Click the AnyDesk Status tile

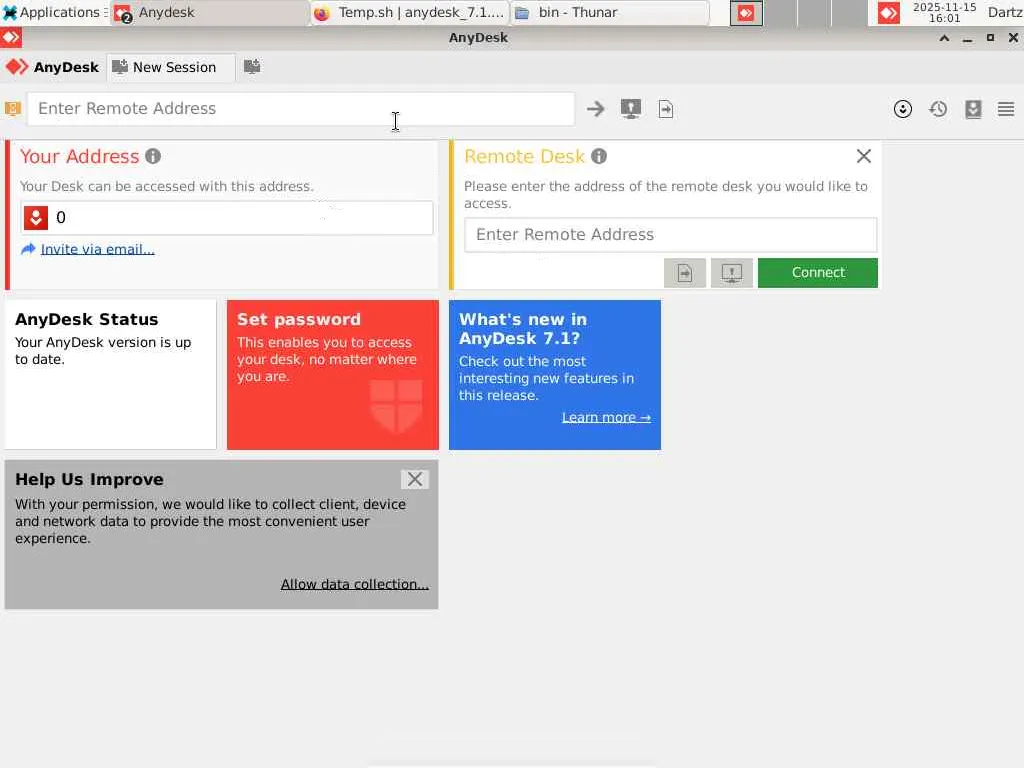[110, 375]
